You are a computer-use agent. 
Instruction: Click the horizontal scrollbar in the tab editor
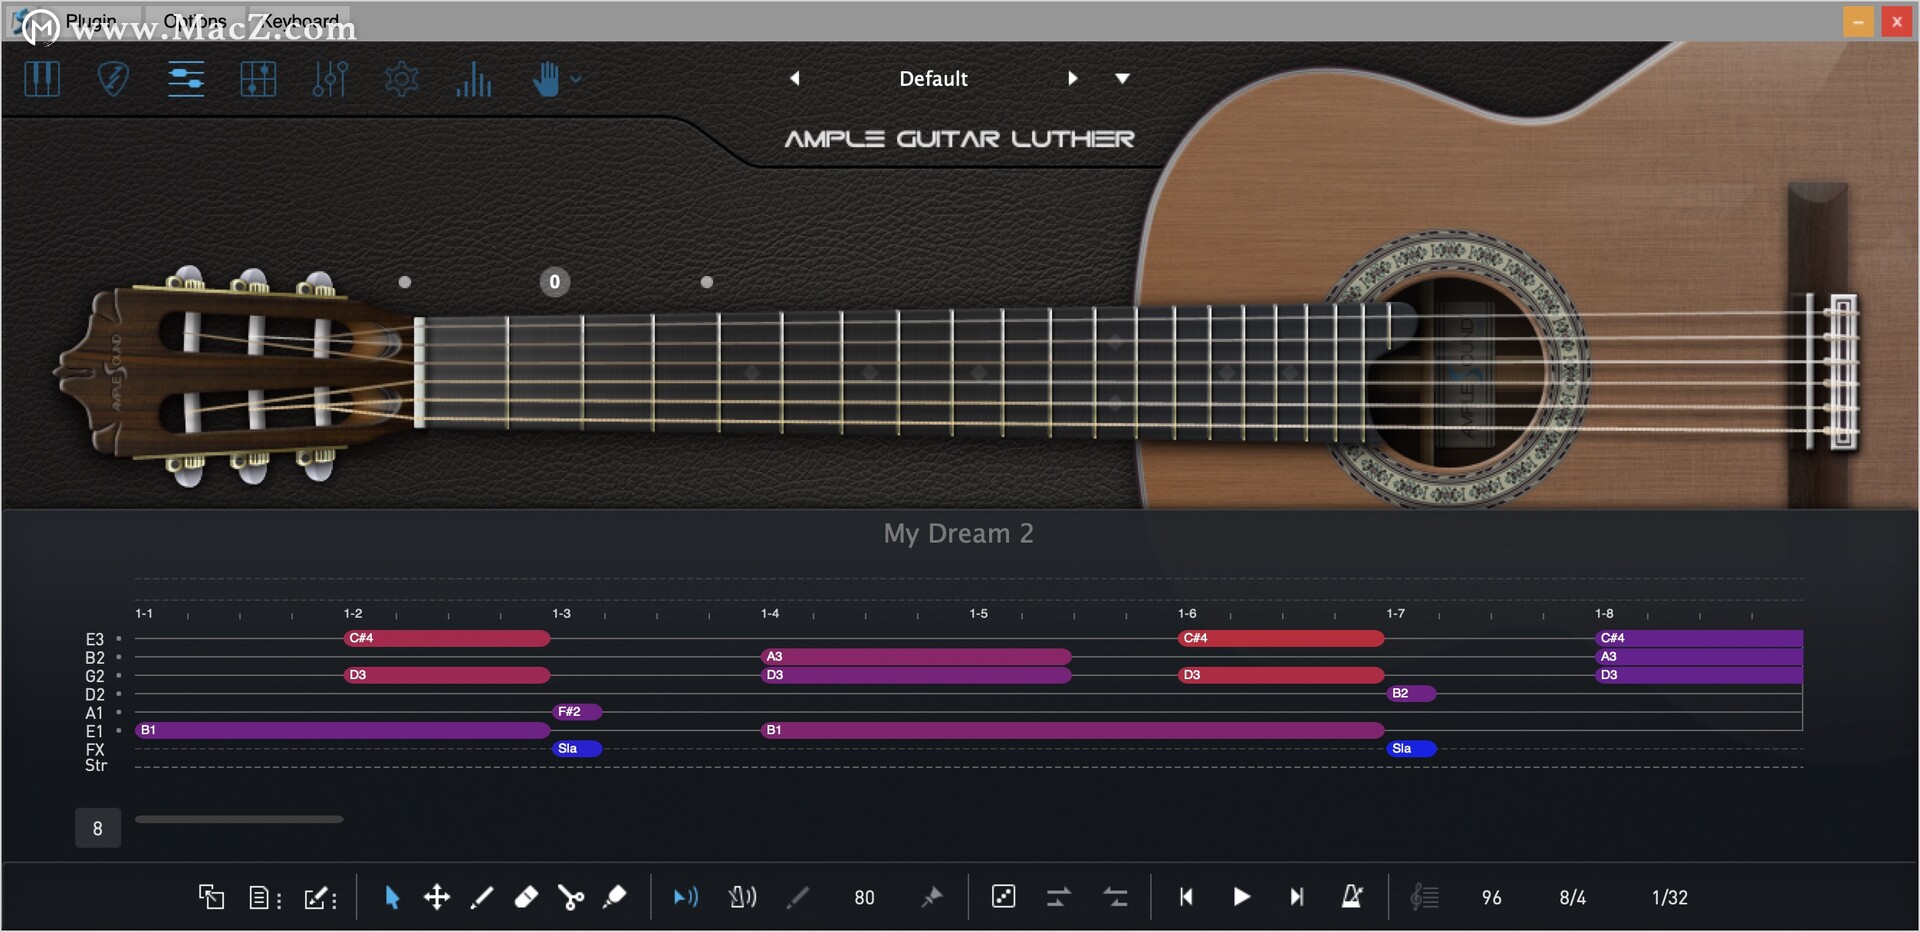[x=239, y=819]
